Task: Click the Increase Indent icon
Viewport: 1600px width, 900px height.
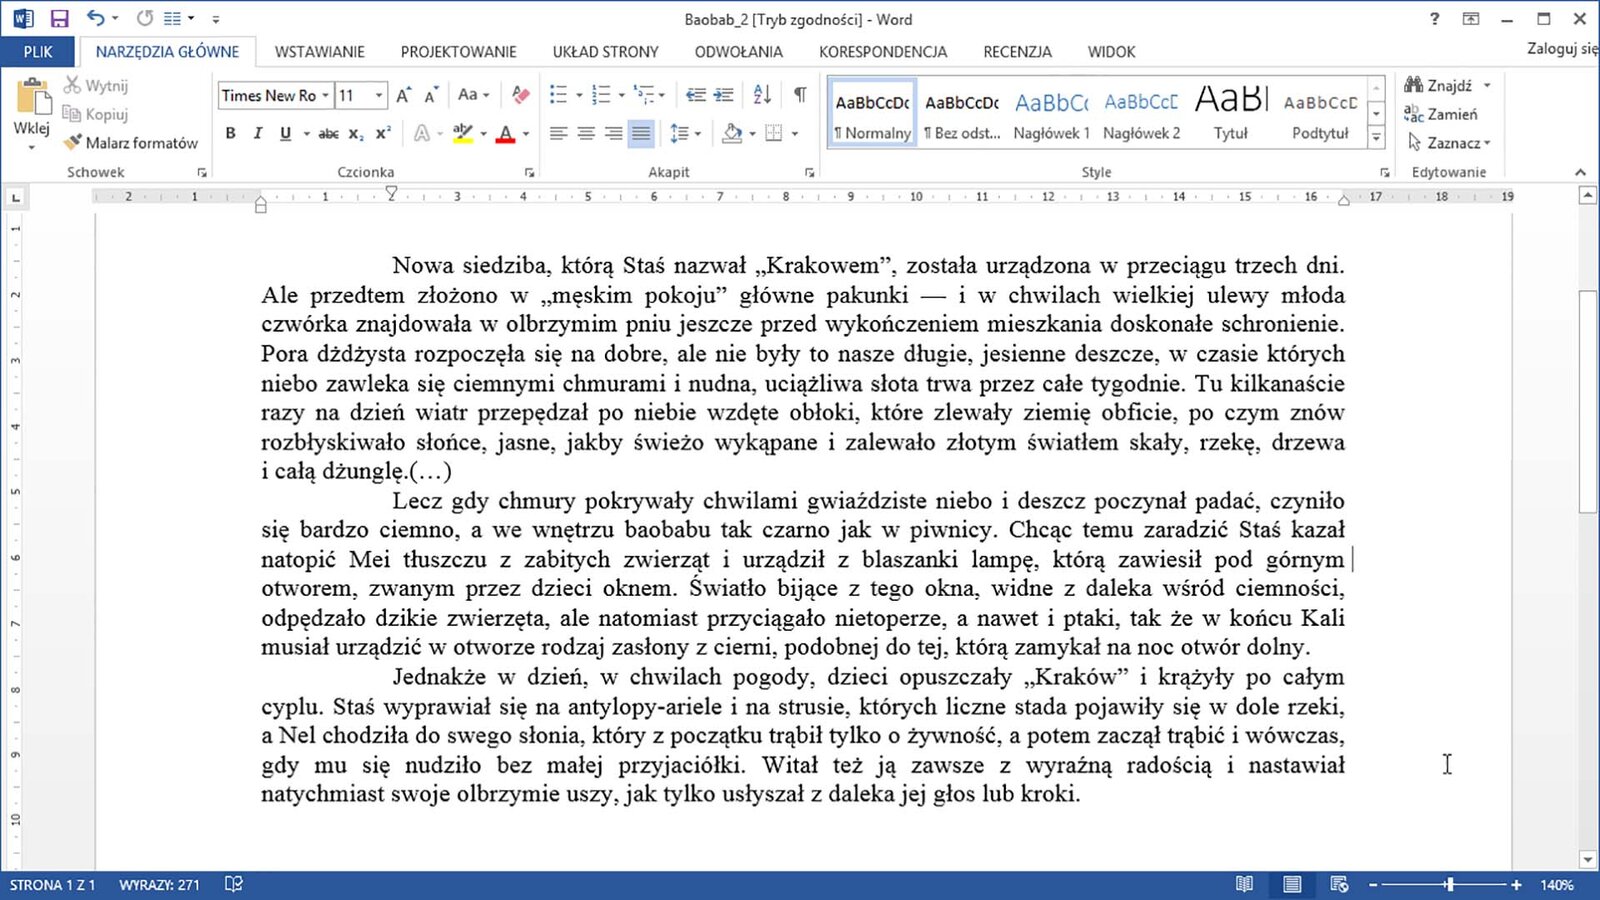Action: click(x=723, y=95)
